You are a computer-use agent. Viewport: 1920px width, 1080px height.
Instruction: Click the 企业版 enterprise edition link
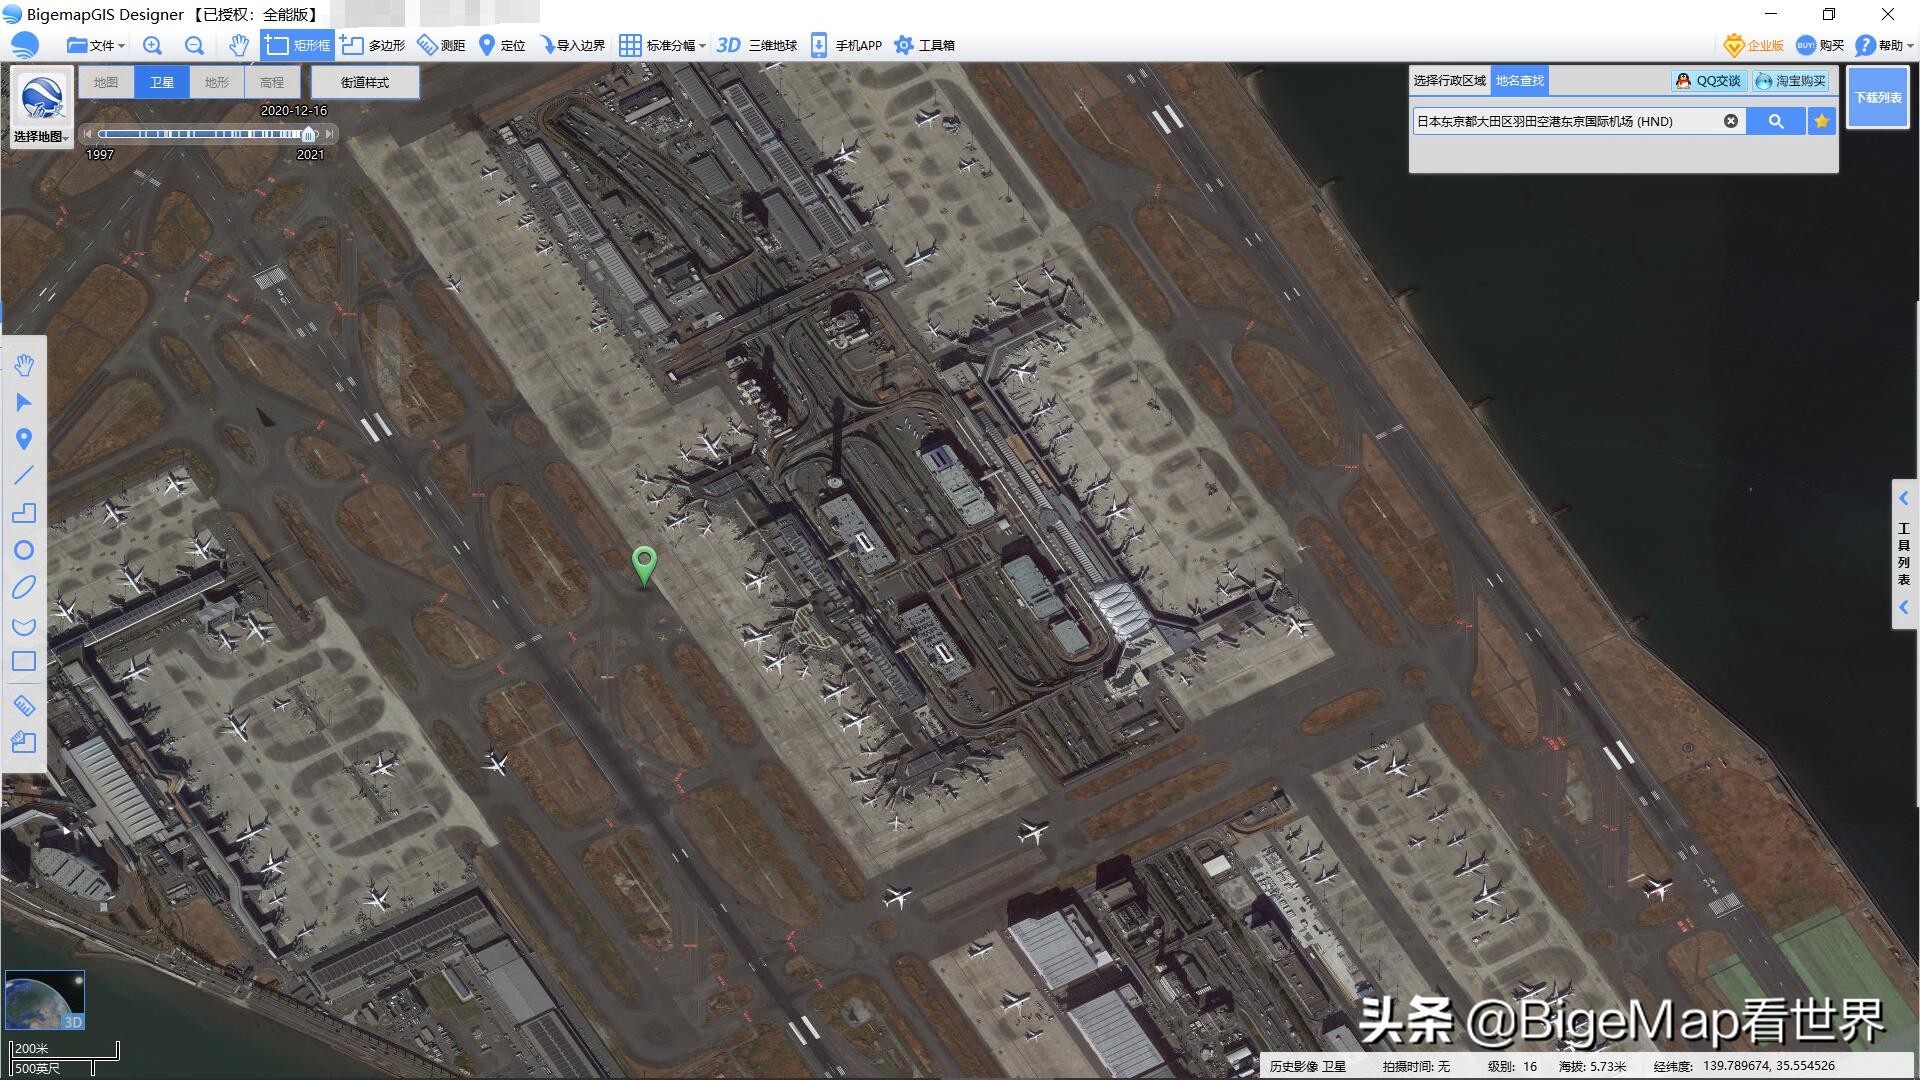coord(1755,45)
